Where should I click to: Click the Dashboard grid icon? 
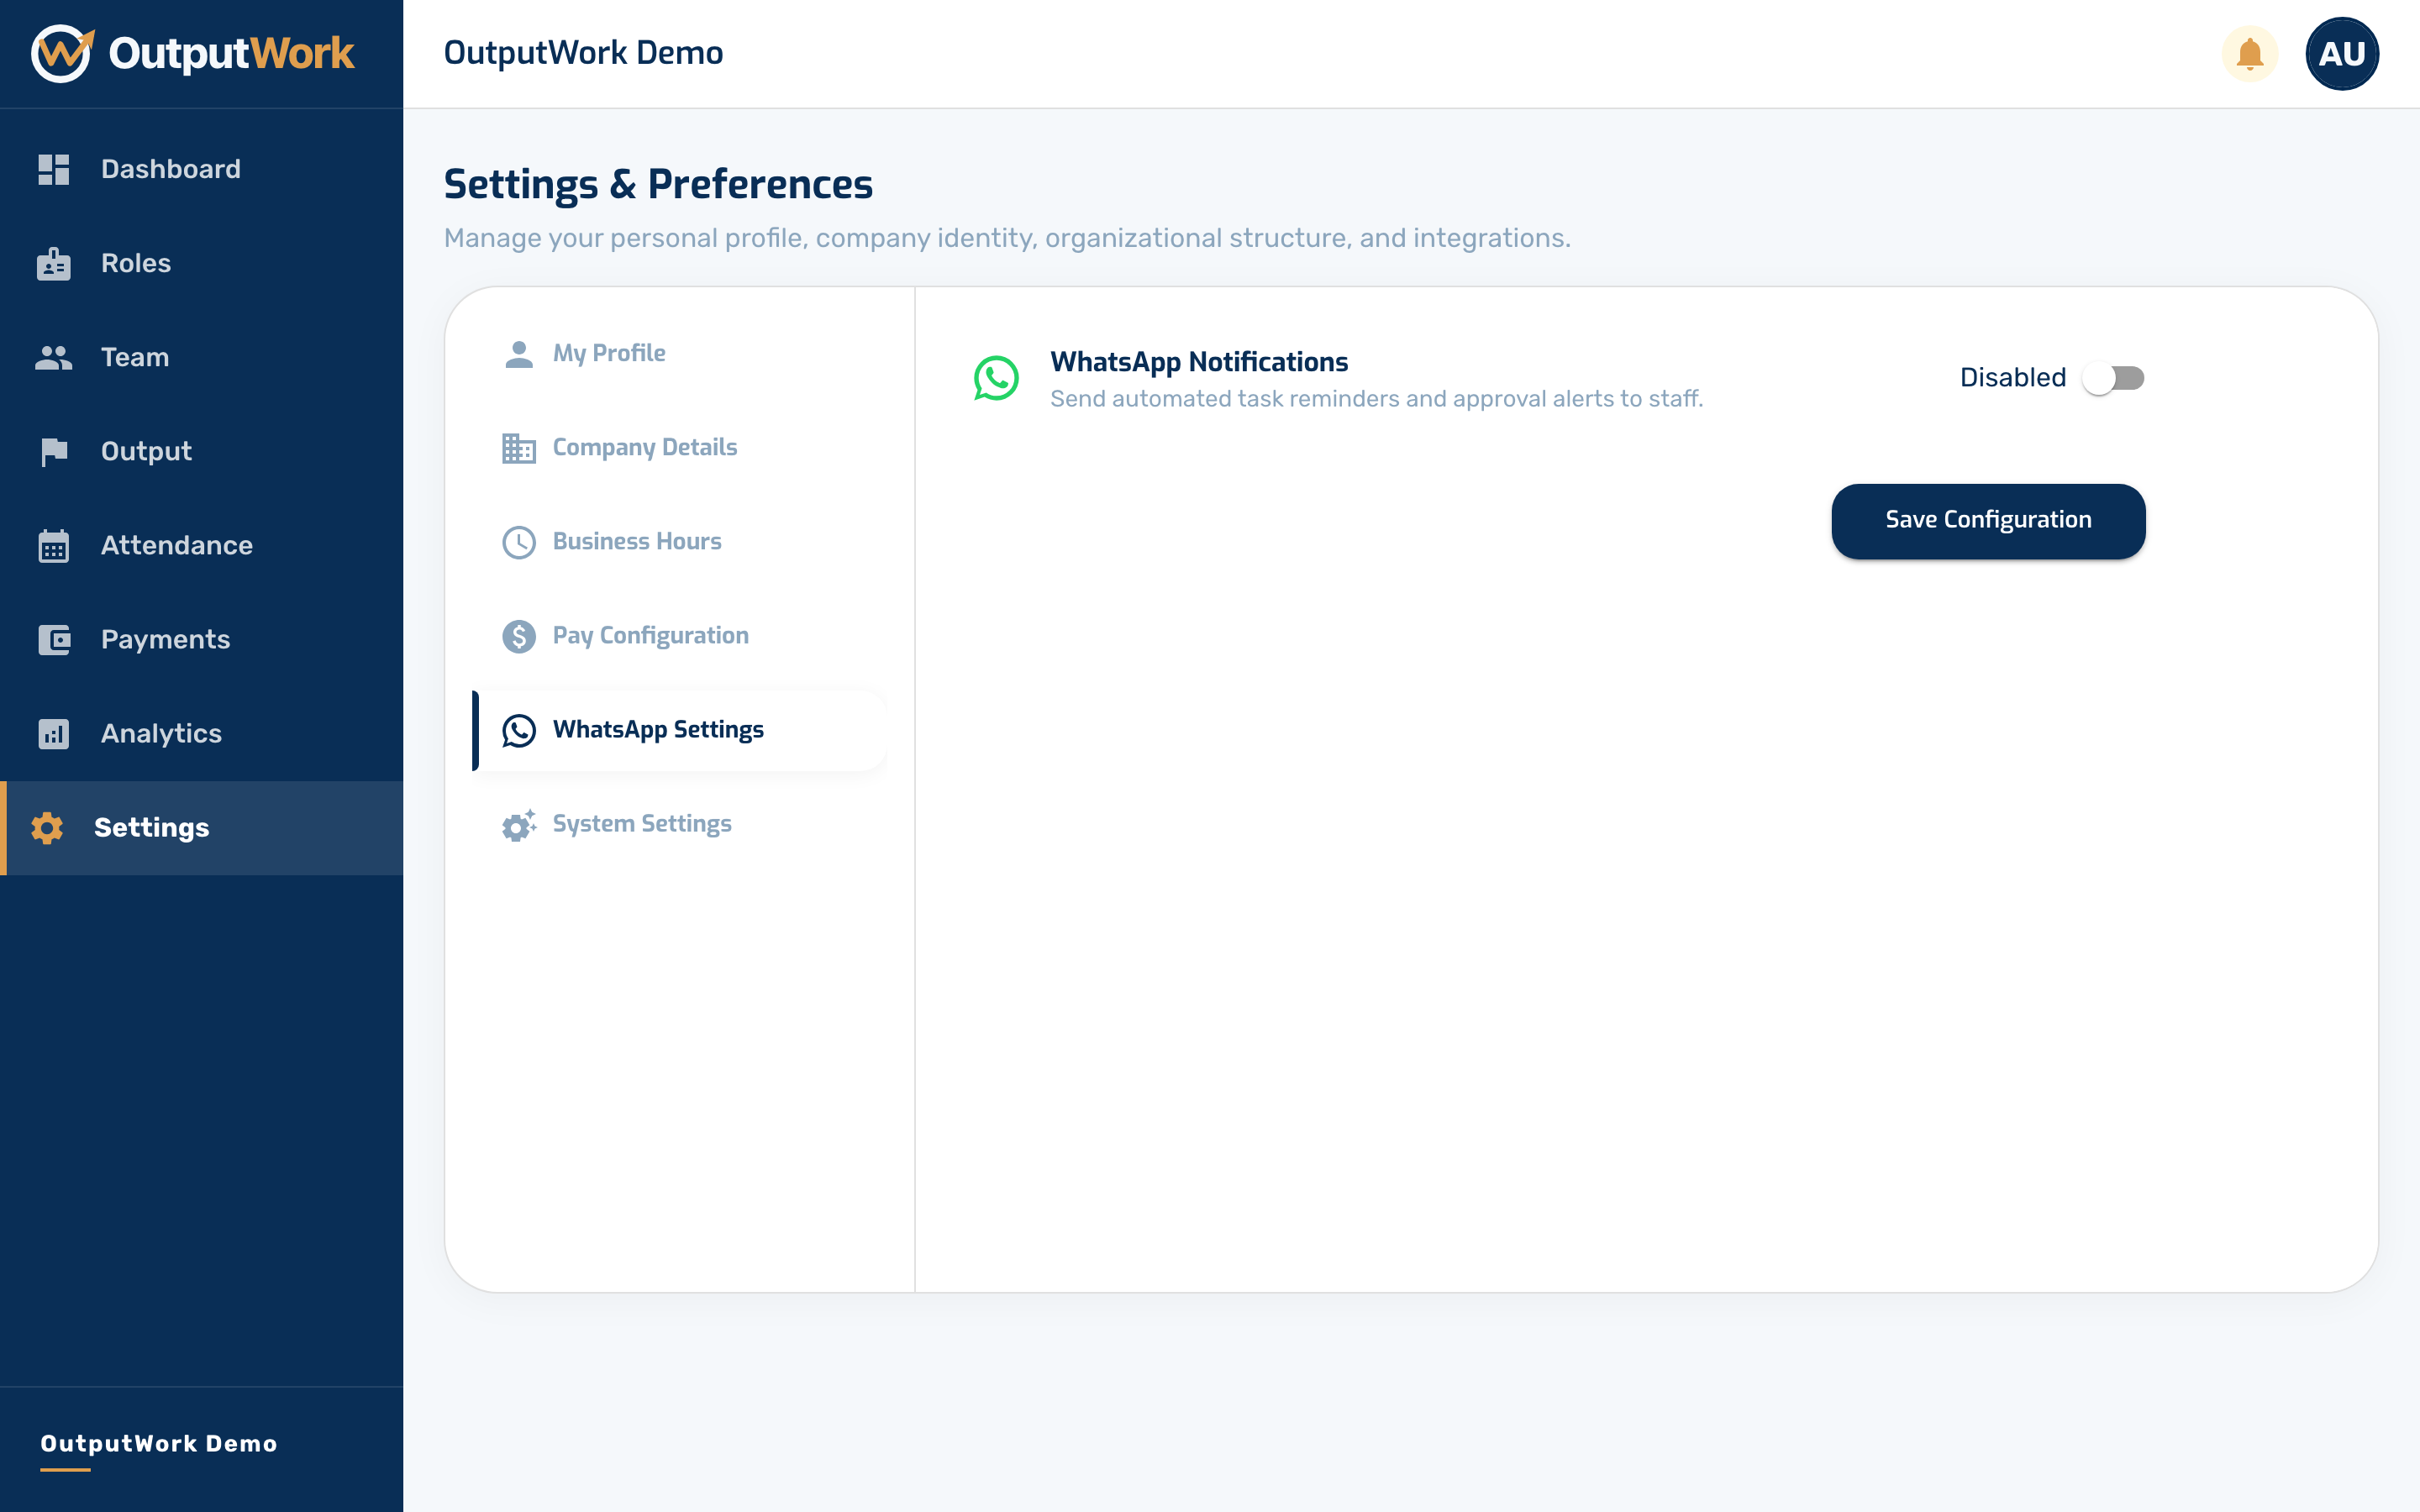pyautogui.click(x=54, y=169)
